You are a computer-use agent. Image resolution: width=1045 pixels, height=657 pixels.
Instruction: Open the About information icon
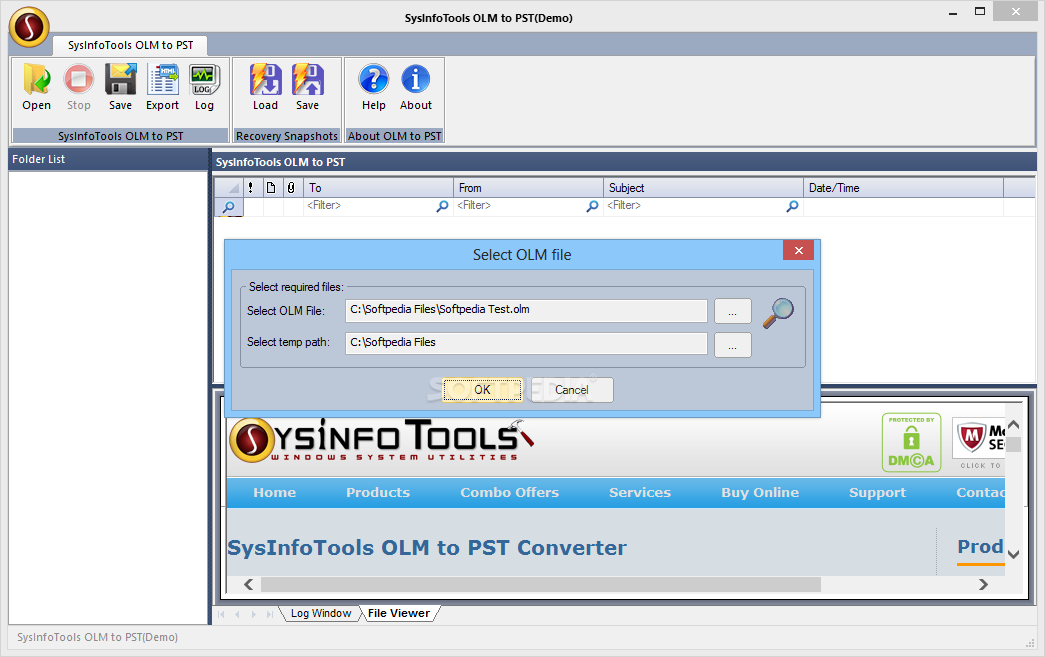pos(416,87)
